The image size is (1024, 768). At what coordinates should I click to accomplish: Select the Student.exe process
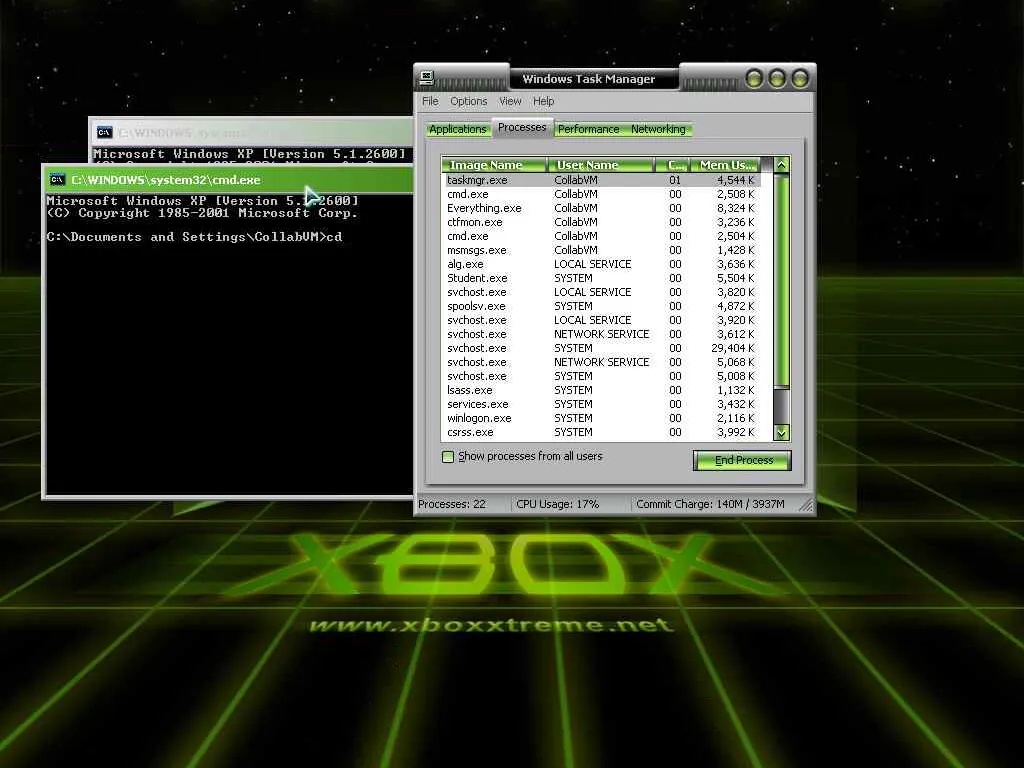pos(601,278)
